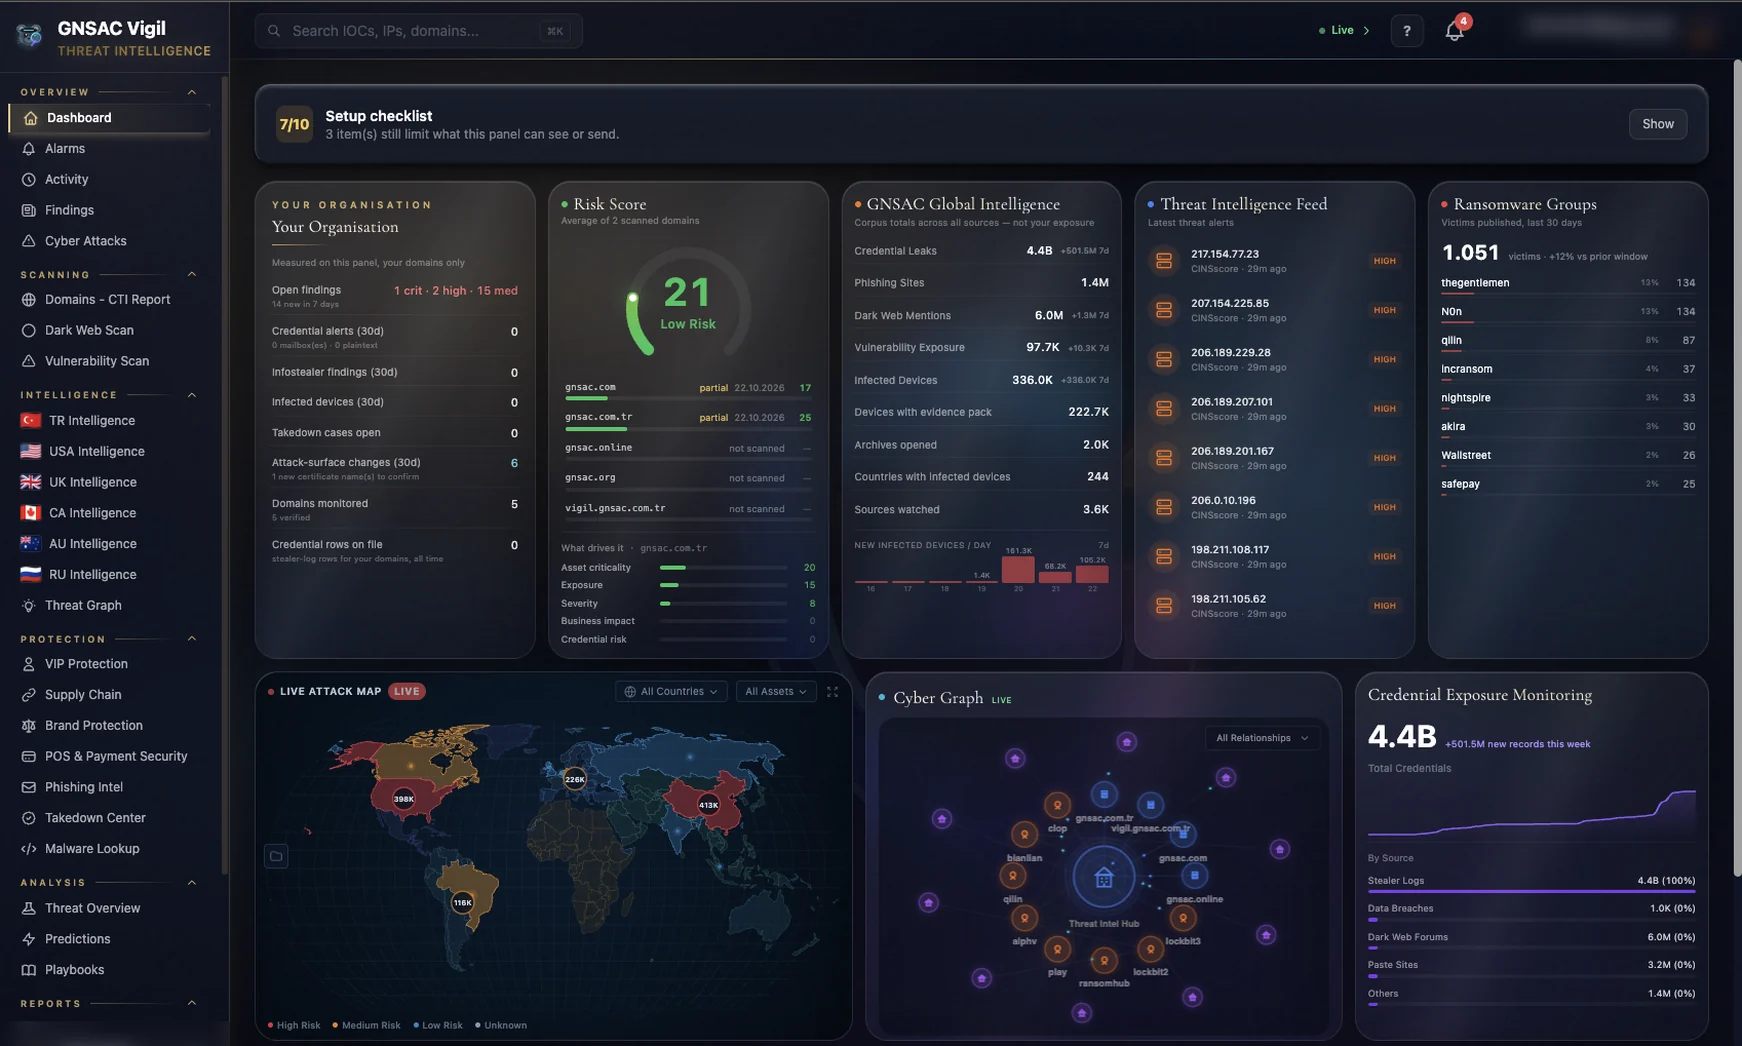Click the 413K marker on China
Viewport: 1742px width, 1046px height.
pos(708,805)
